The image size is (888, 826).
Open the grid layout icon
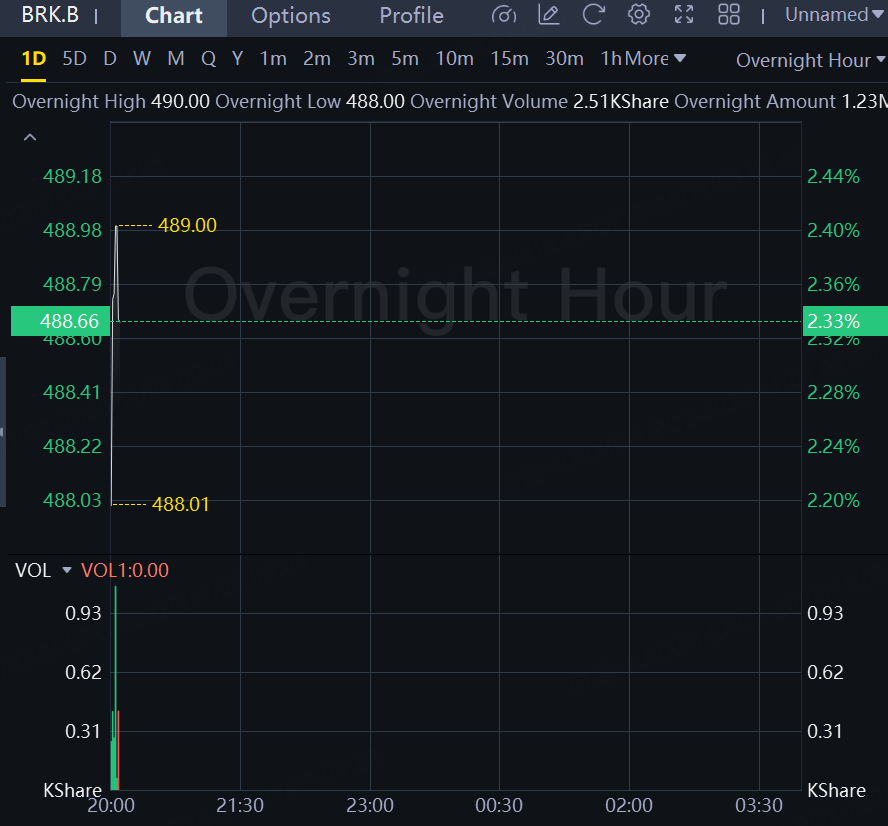point(729,15)
